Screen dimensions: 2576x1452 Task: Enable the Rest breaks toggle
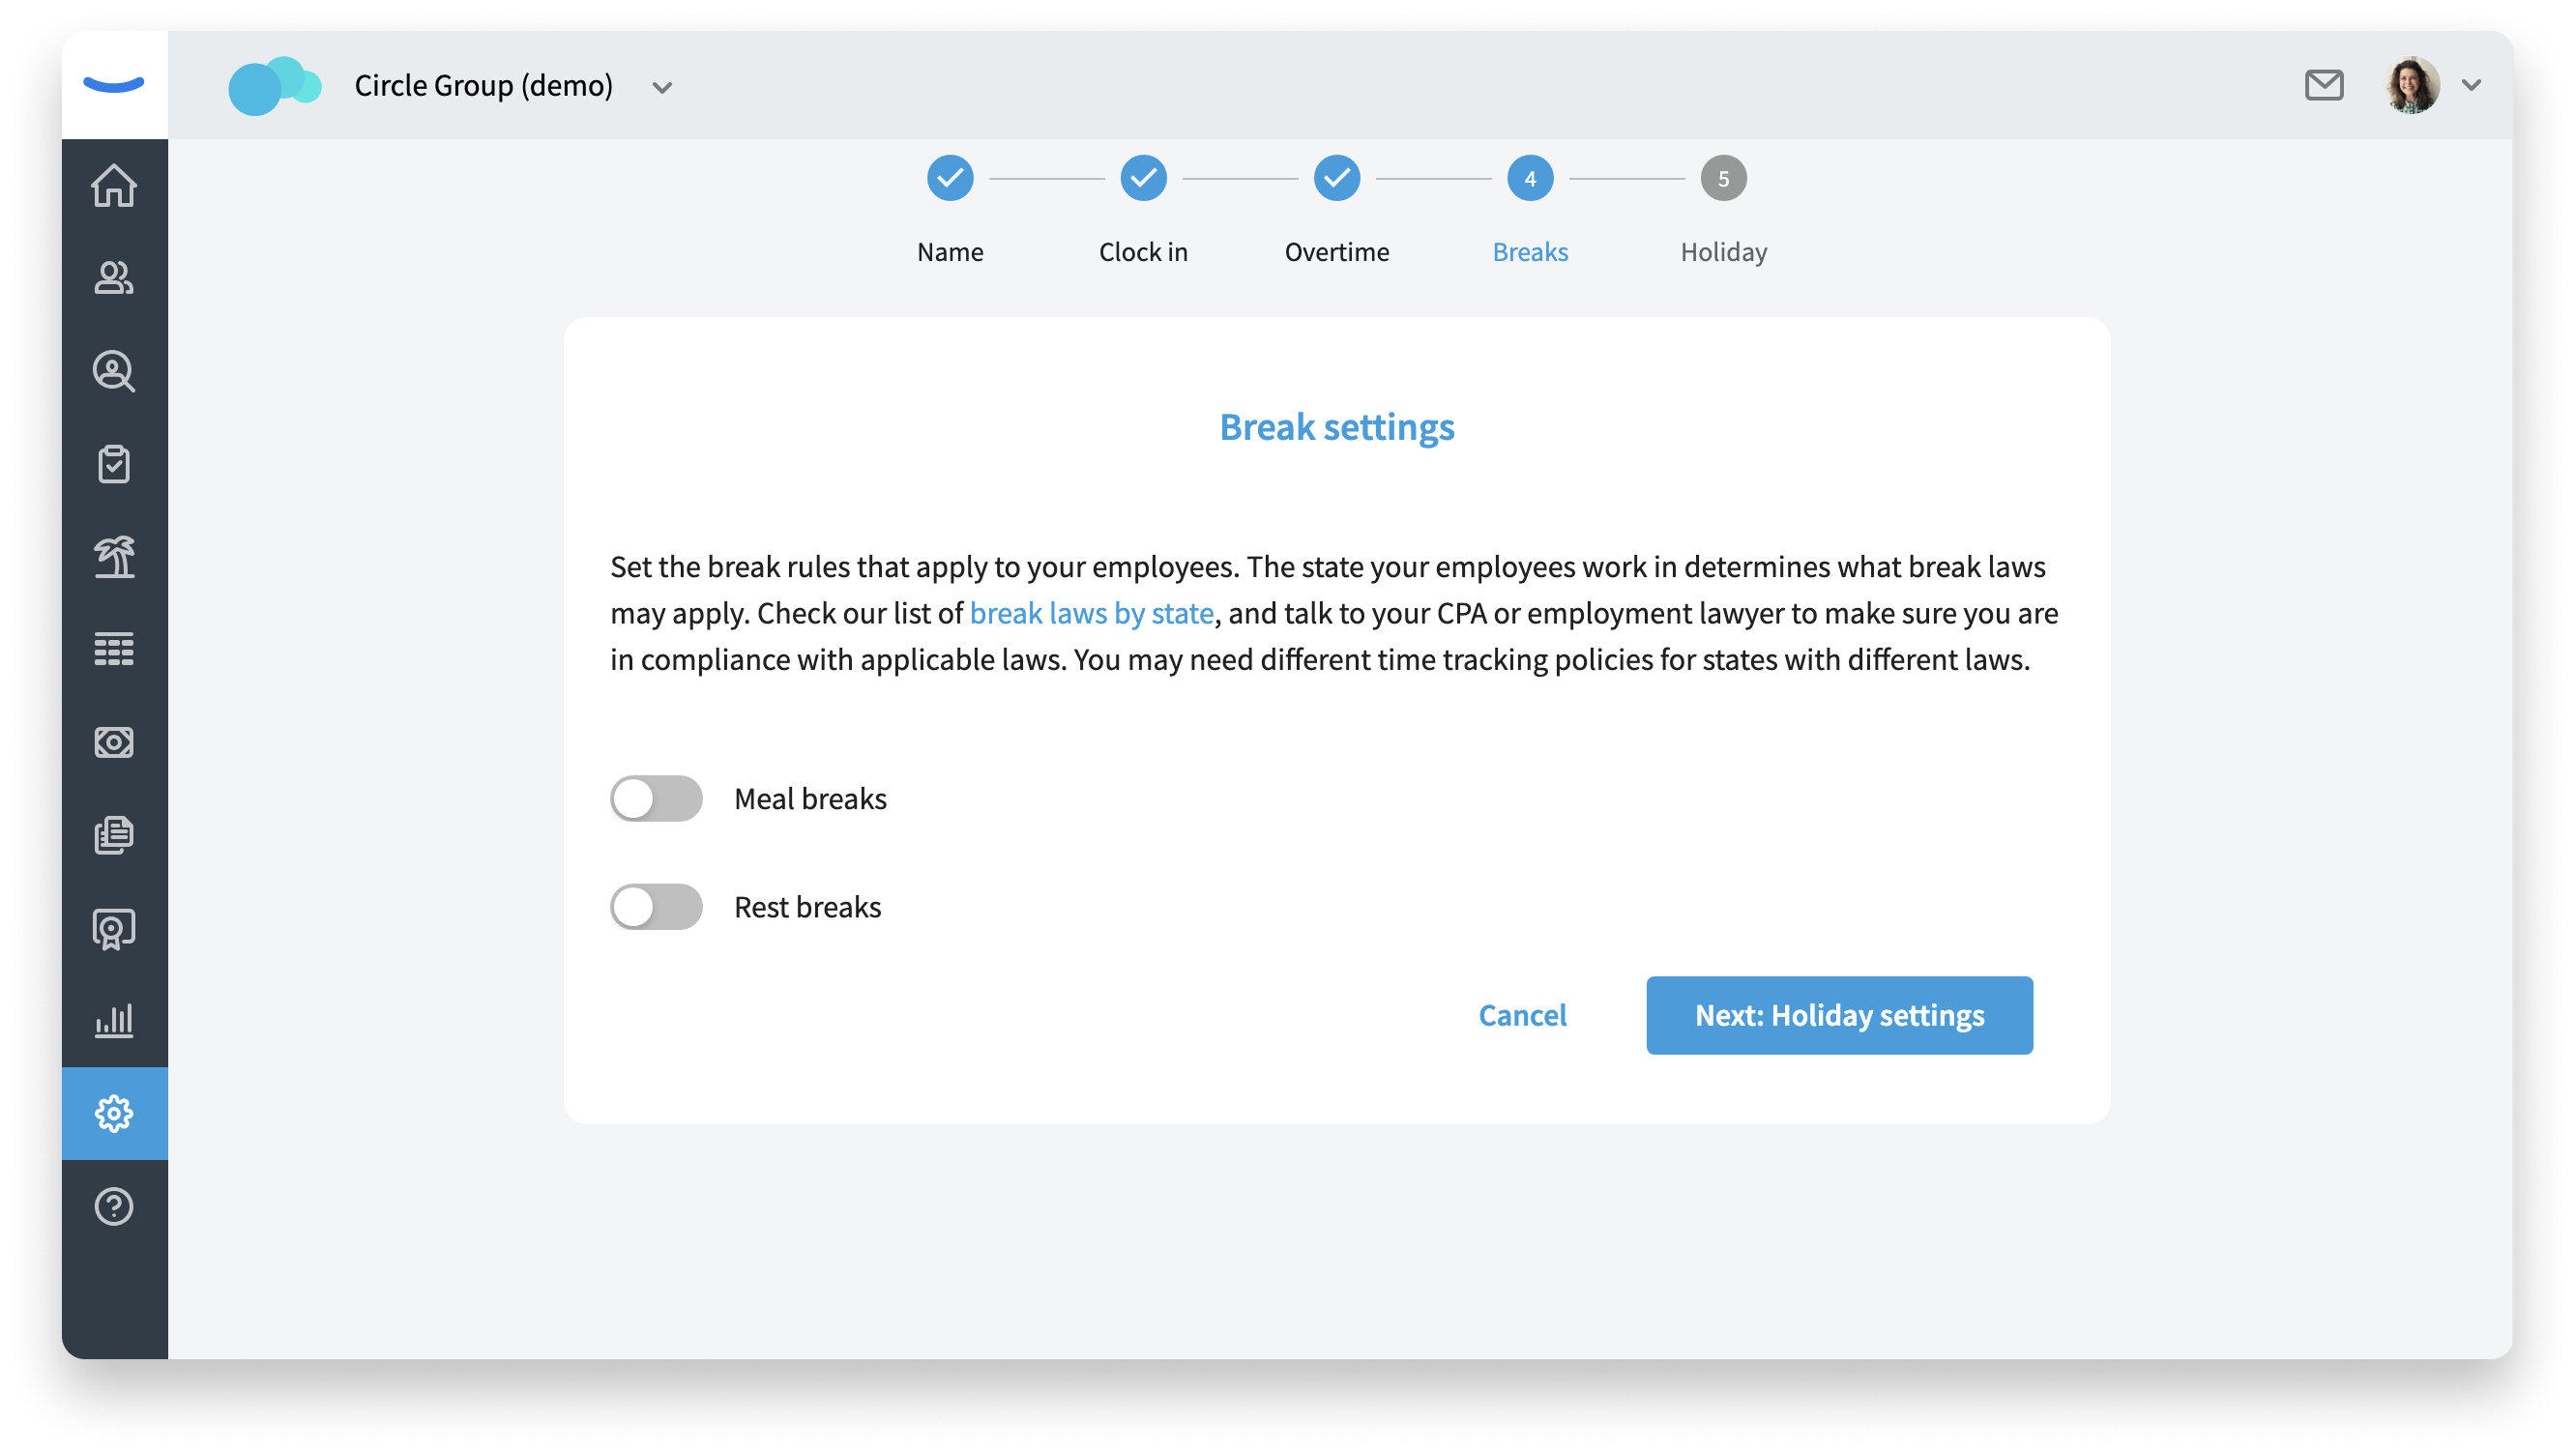tap(656, 906)
